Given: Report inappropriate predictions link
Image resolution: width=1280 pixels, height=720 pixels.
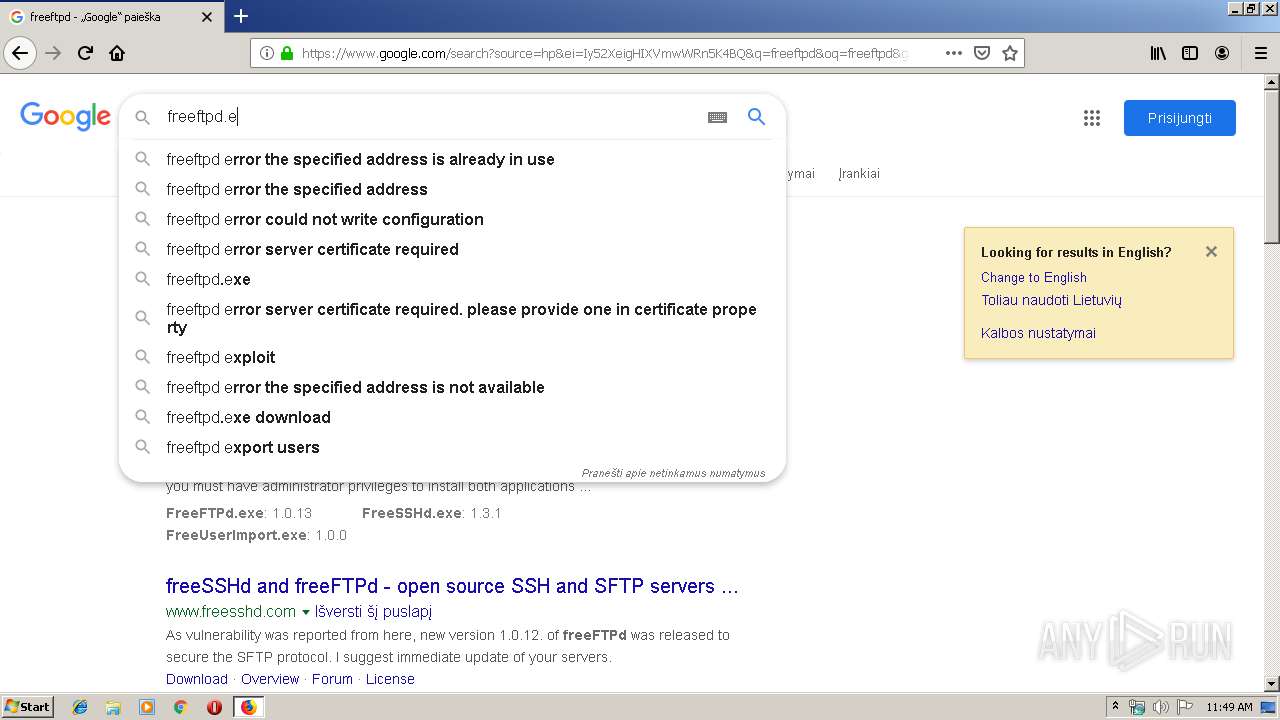Looking at the screenshot, I should point(673,473).
